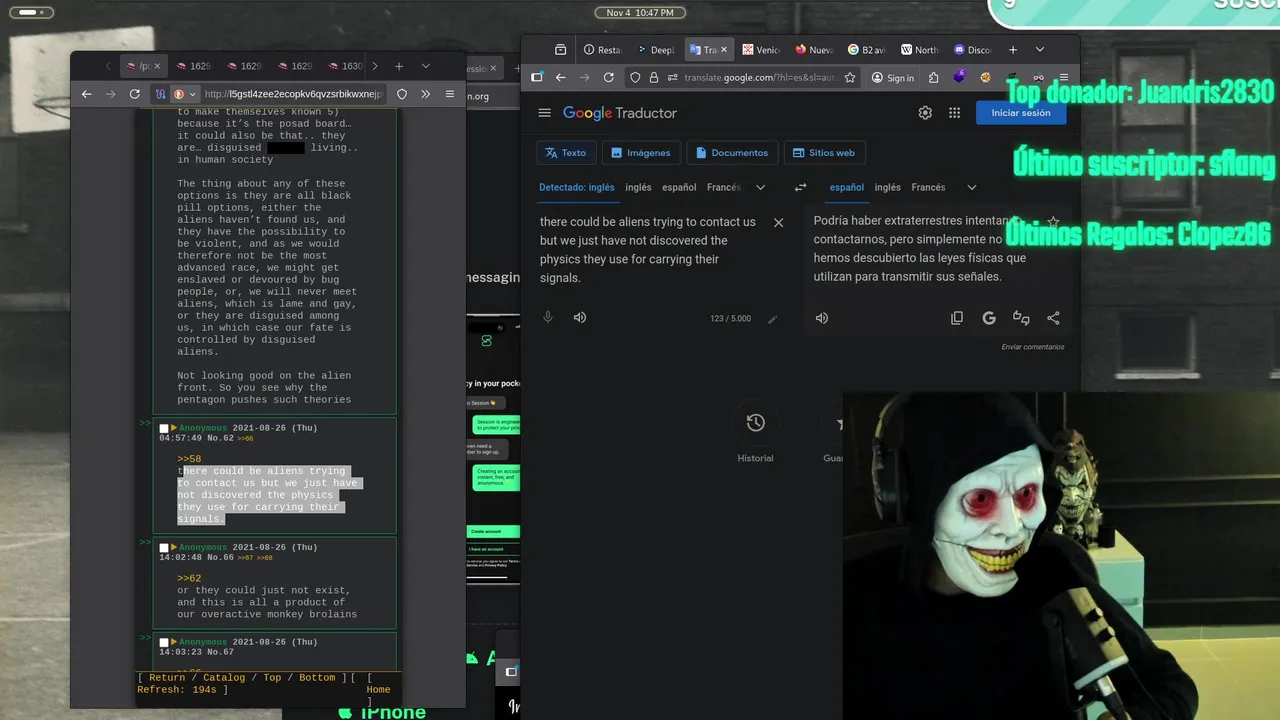Jump to Bottom via the footer link
1280x720 pixels.
click(x=317, y=678)
